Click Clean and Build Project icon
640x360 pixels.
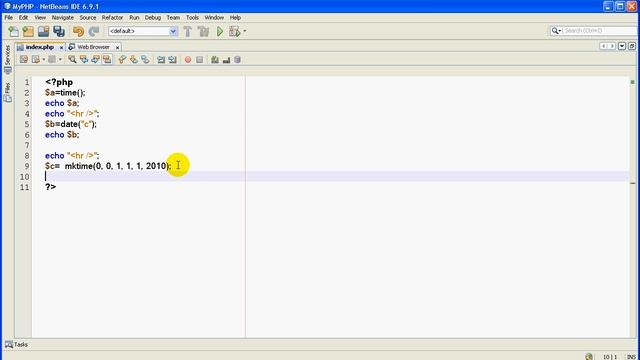tap(203, 31)
